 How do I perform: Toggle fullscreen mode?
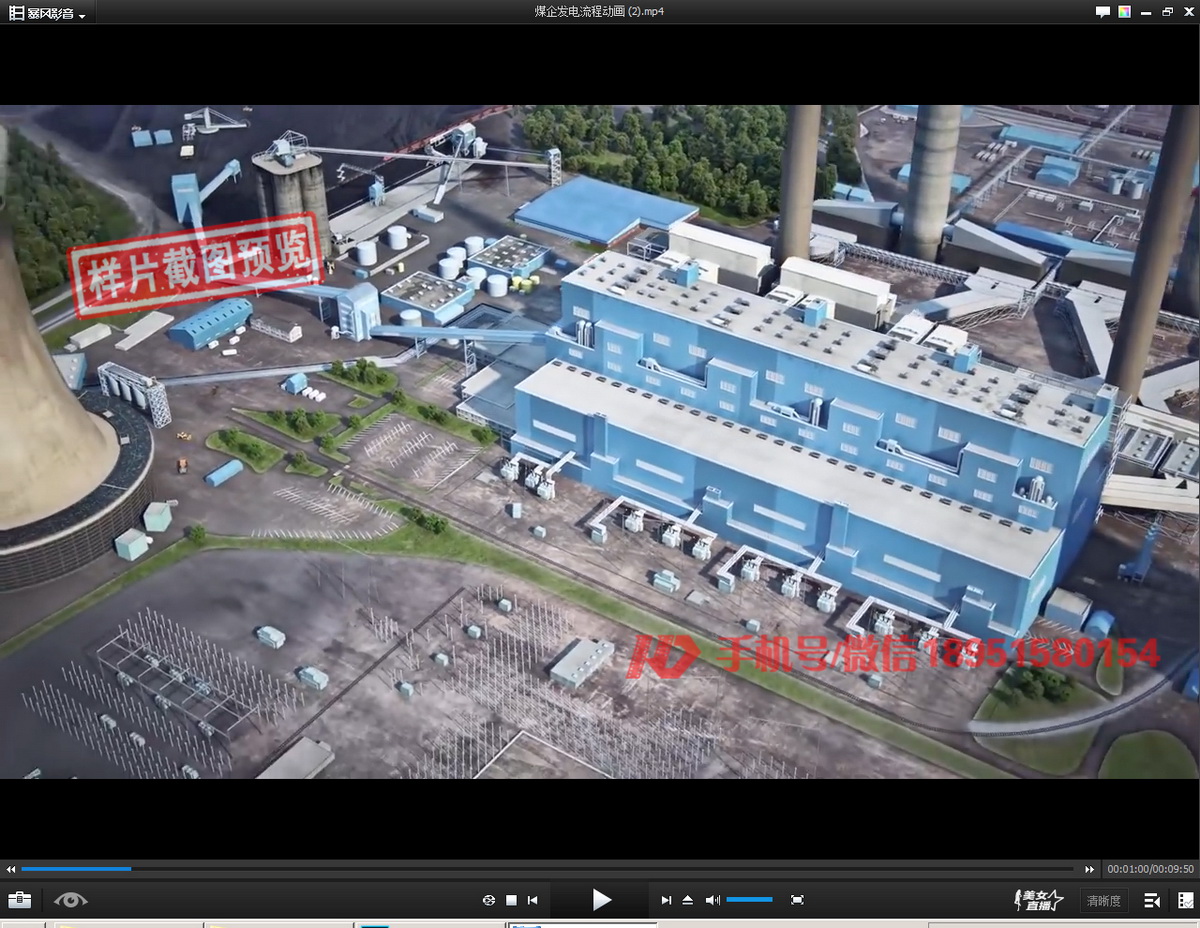click(x=797, y=900)
